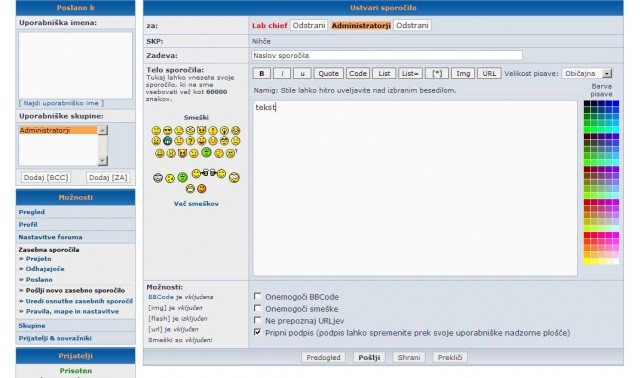640x378 pixels.
Task: Insert the round horned evil smiley
Action: coord(202,130)
